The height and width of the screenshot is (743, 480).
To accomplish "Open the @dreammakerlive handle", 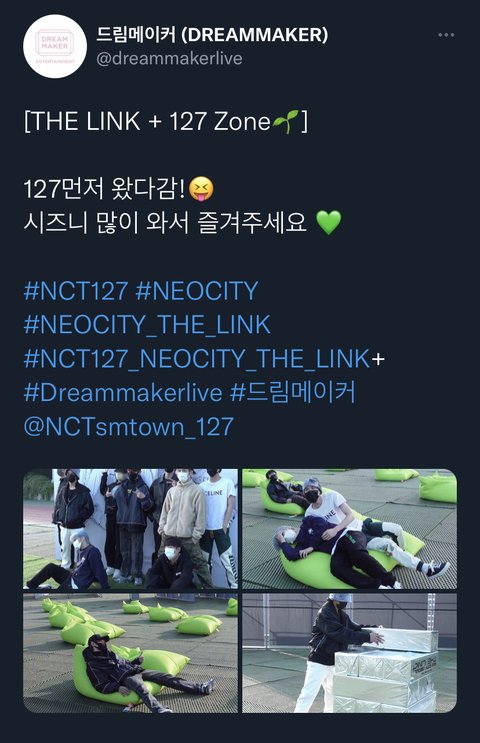I will [169, 59].
